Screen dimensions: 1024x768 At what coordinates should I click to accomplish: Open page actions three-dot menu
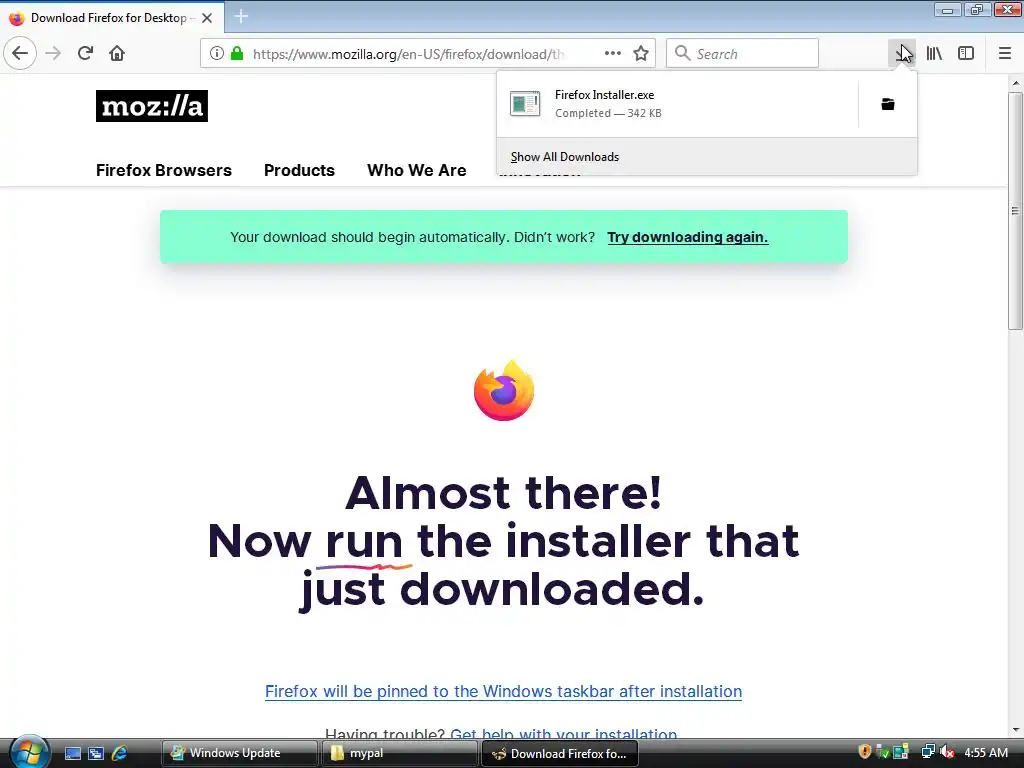pyautogui.click(x=613, y=53)
